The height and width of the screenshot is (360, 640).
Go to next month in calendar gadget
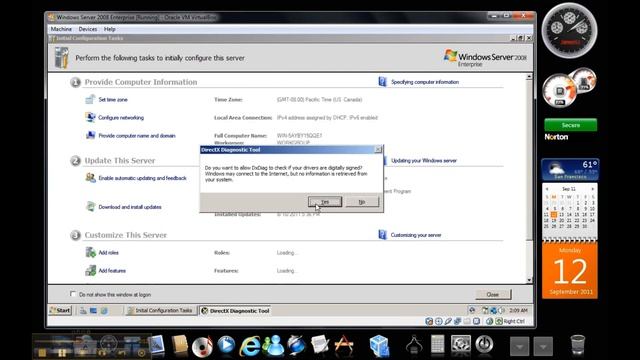[x=593, y=189]
